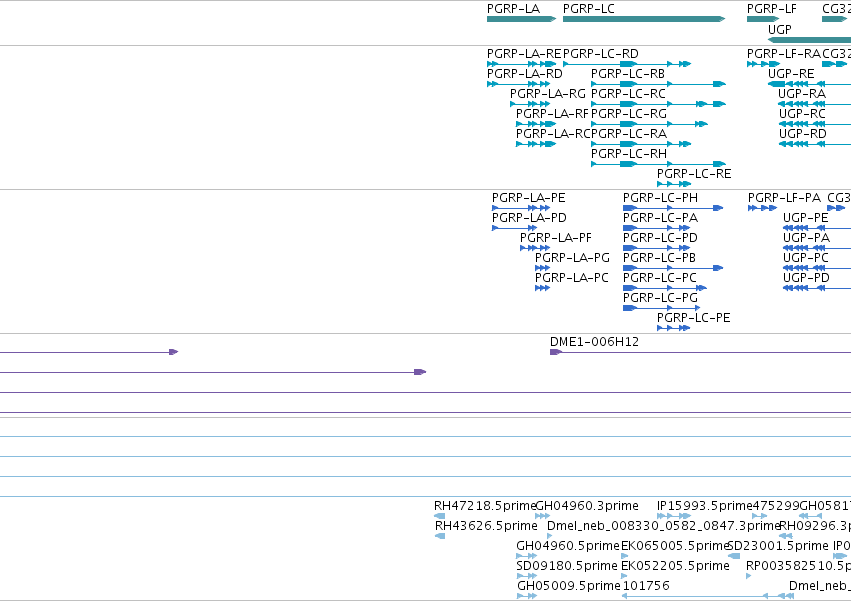Select transcript PGRP-LA-RF label
Image resolution: width=851 pixels, height=601 pixels.
(552, 114)
